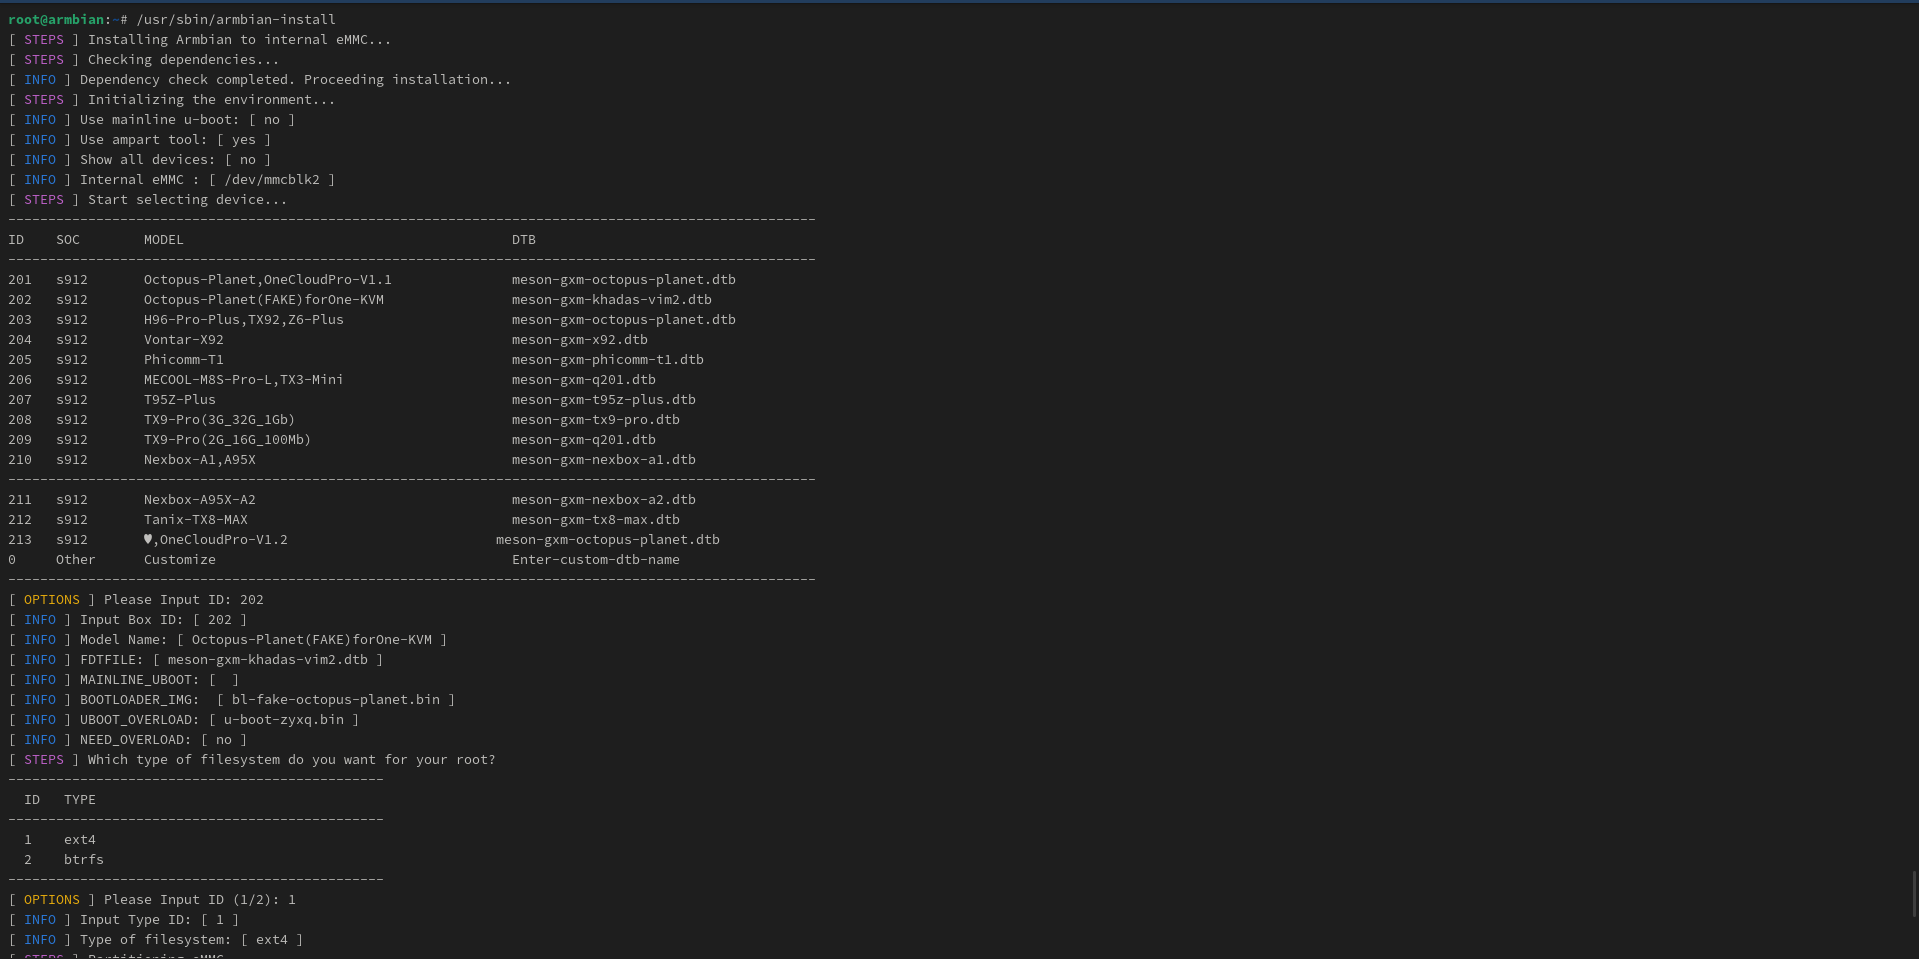The width and height of the screenshot is (1919, 959).
Task: Click the Enter-custom-dtb-name text
Action: [x=595, y=559]
